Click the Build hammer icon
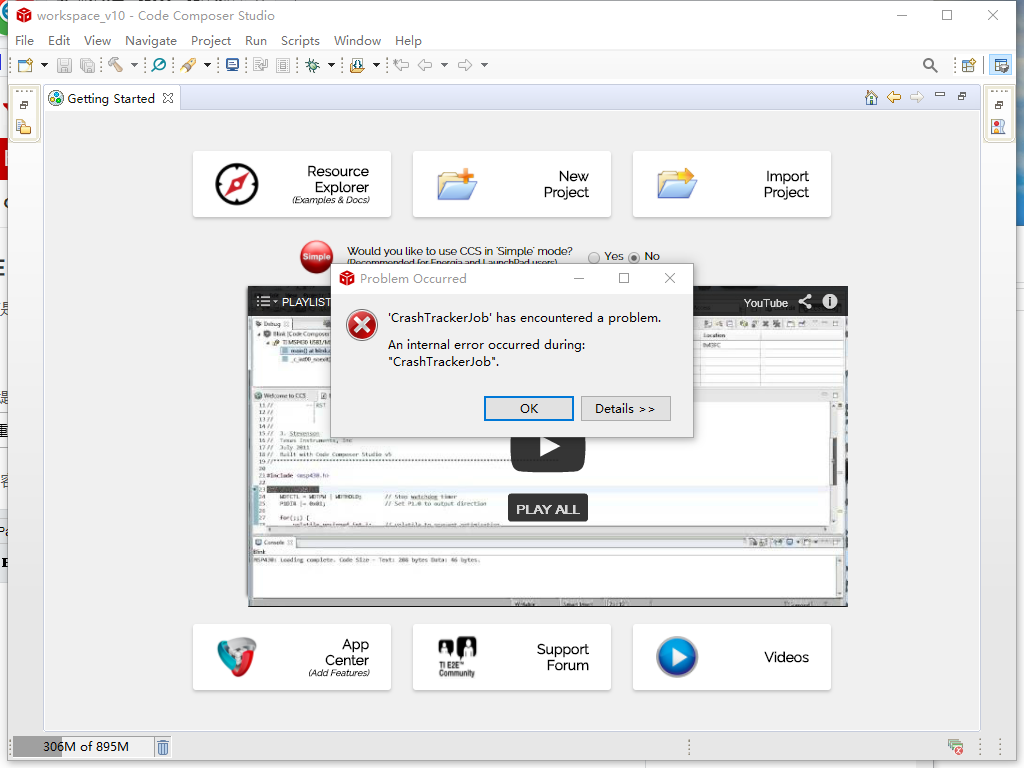Screen dimensions: 1024x768 point(116,65)
